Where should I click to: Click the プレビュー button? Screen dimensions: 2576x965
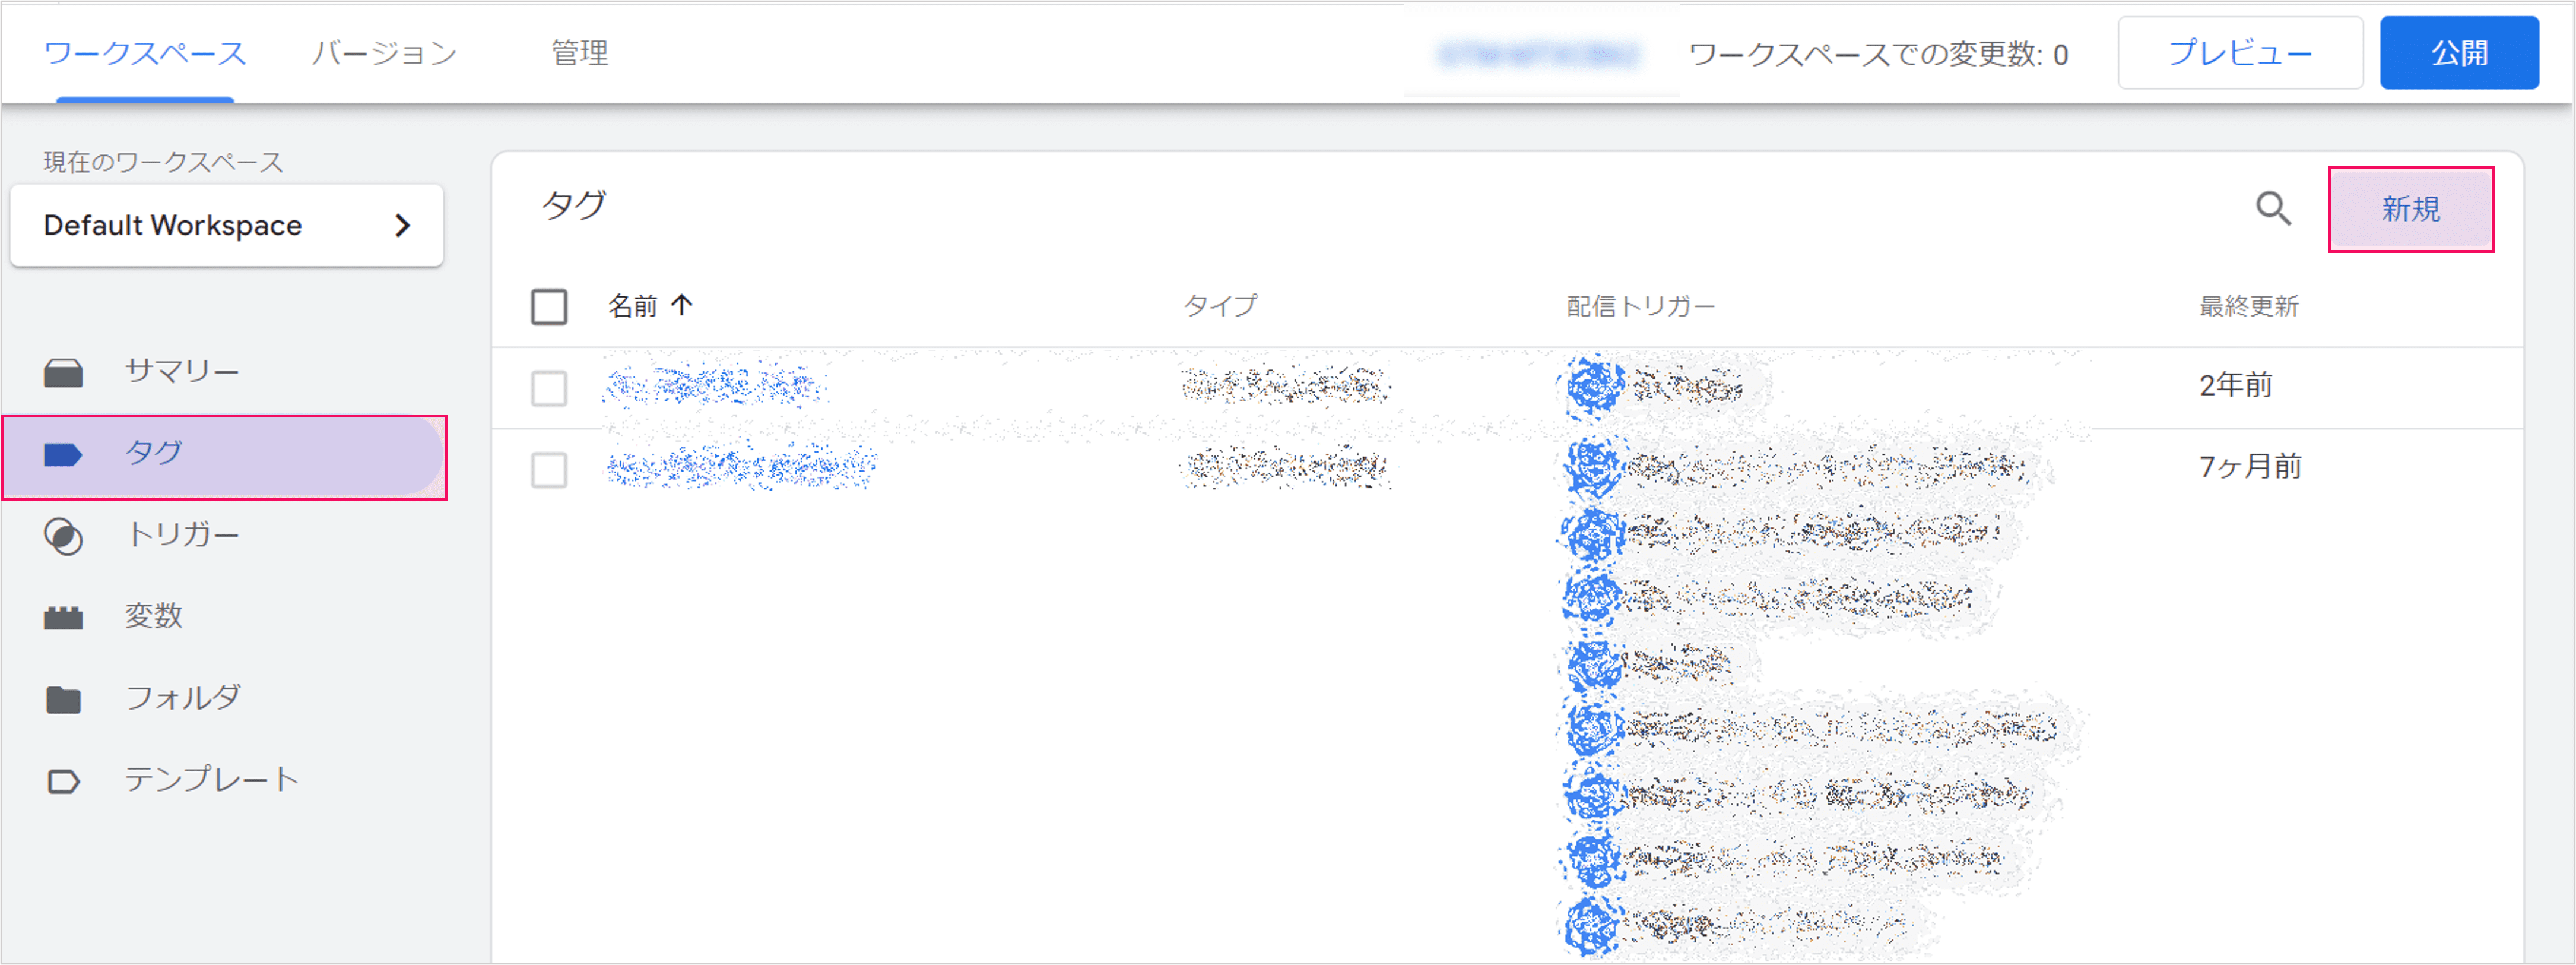coord(2240,53)
